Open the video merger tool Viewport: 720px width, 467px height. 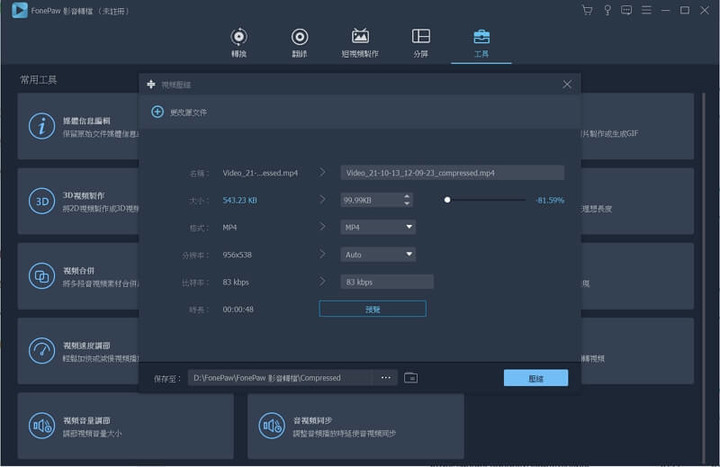[x=79, y=276]
